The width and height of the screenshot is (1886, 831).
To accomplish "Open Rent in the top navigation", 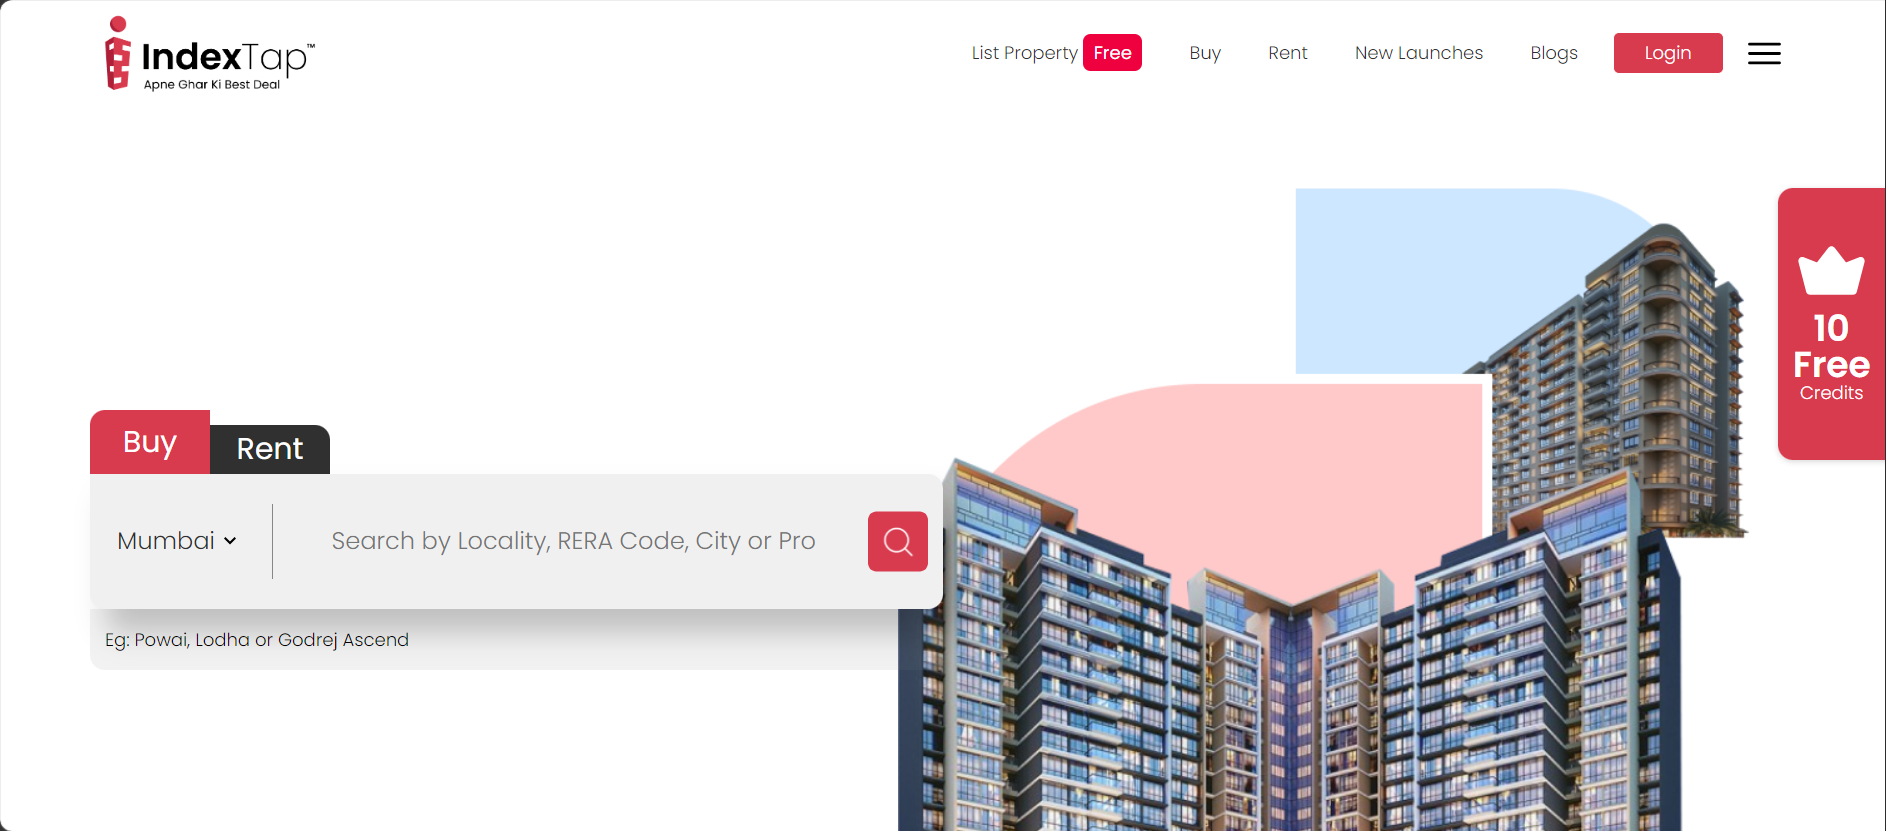I will [x=1287, y=53].
